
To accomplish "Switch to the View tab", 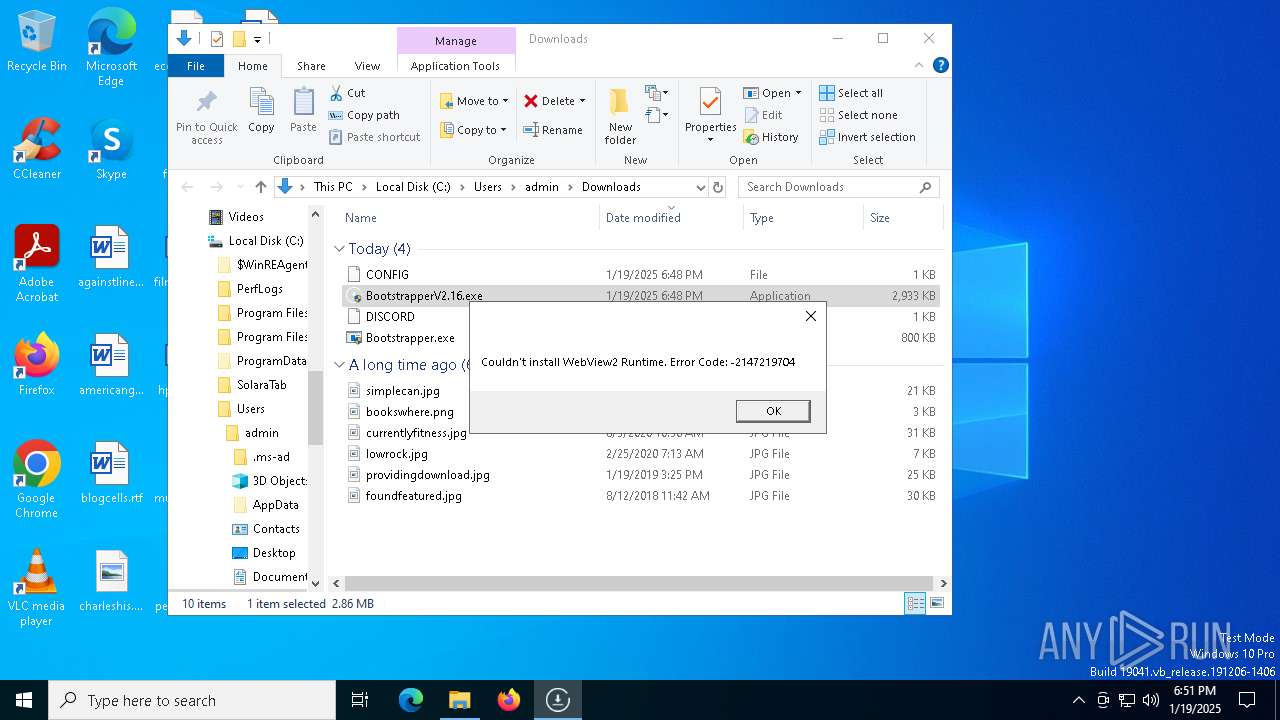I will 367,66.
